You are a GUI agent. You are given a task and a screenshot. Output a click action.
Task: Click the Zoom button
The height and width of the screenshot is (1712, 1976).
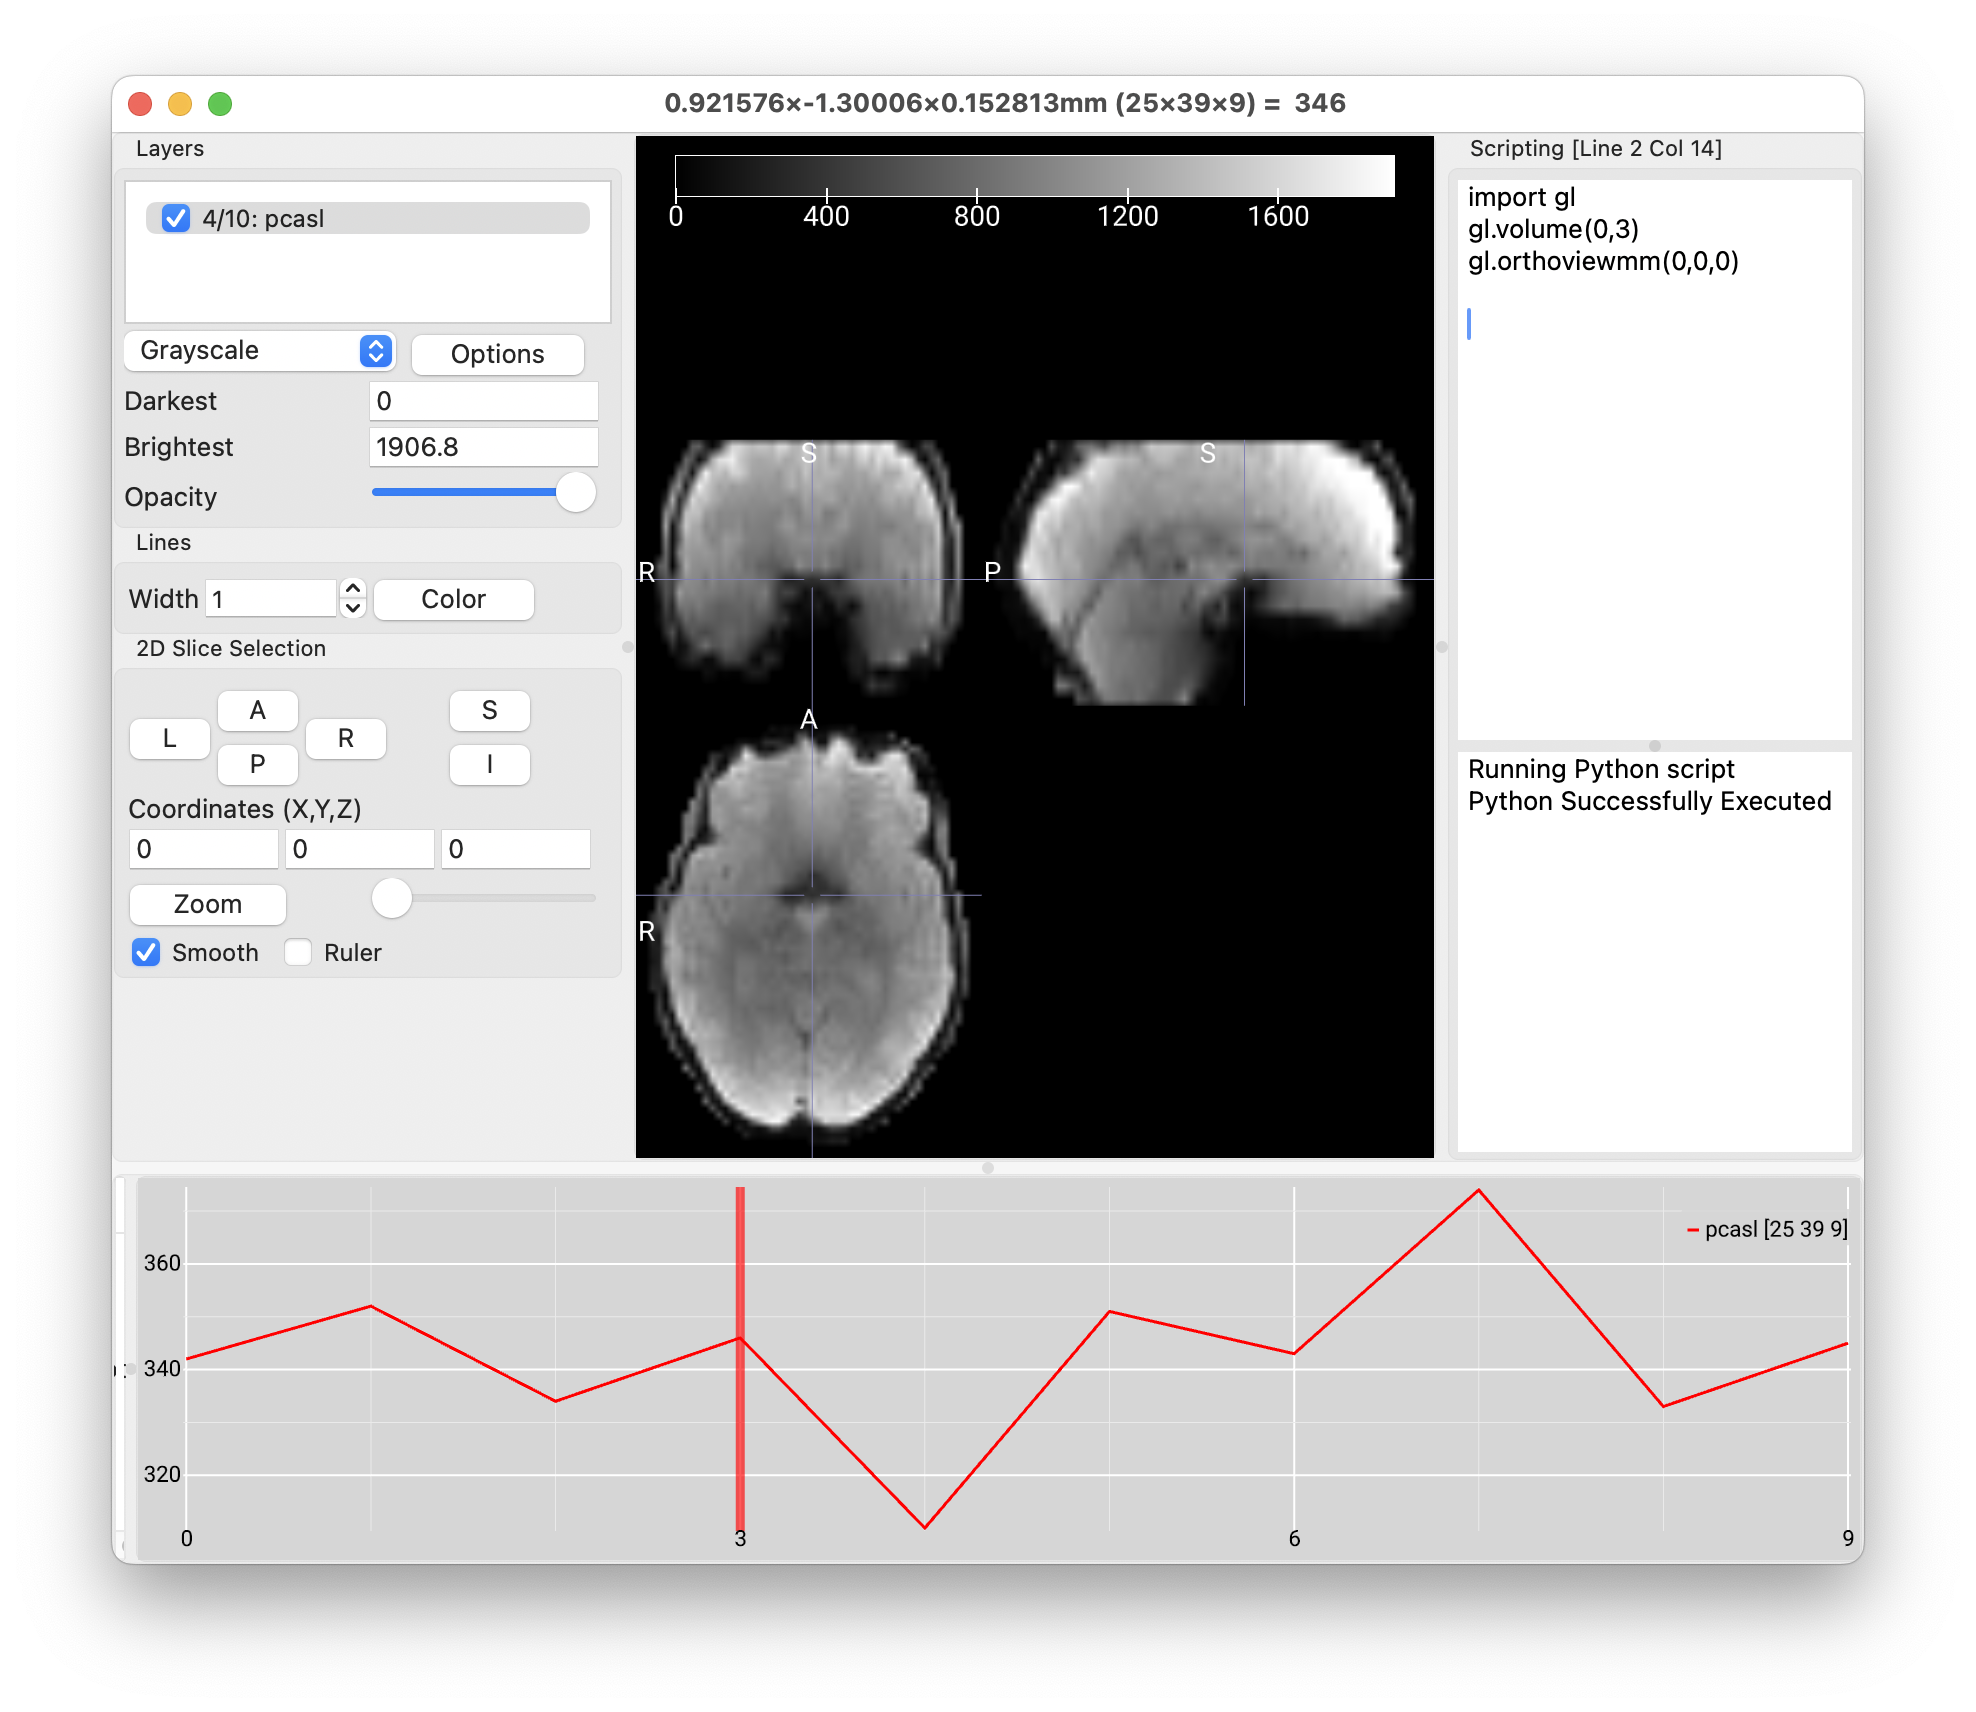tap(207, 904)
